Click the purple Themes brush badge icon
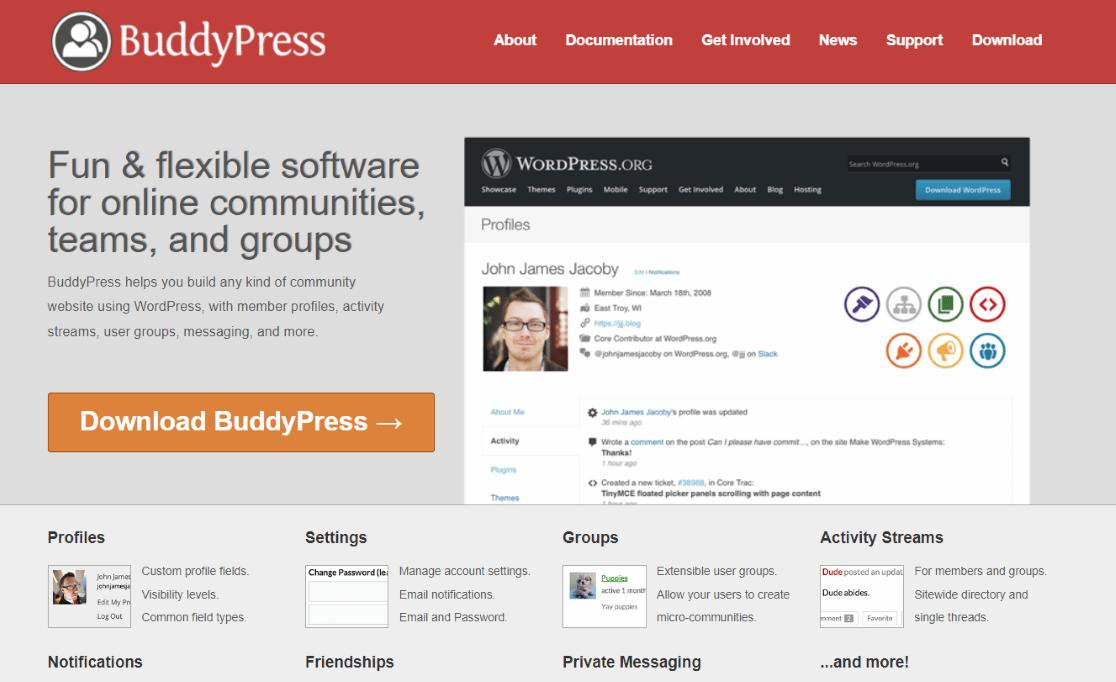The width and height of the screenshot is (1116, 682). point(861,304)
